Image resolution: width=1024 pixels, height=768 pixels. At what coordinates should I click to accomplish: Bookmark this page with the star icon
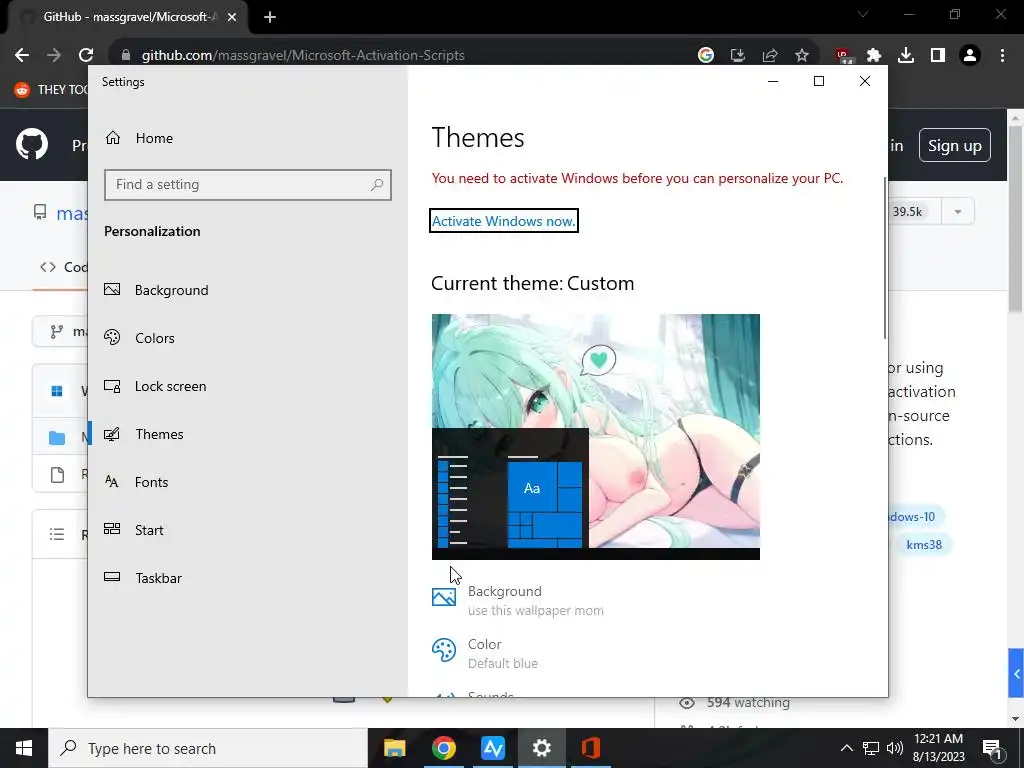802,56
